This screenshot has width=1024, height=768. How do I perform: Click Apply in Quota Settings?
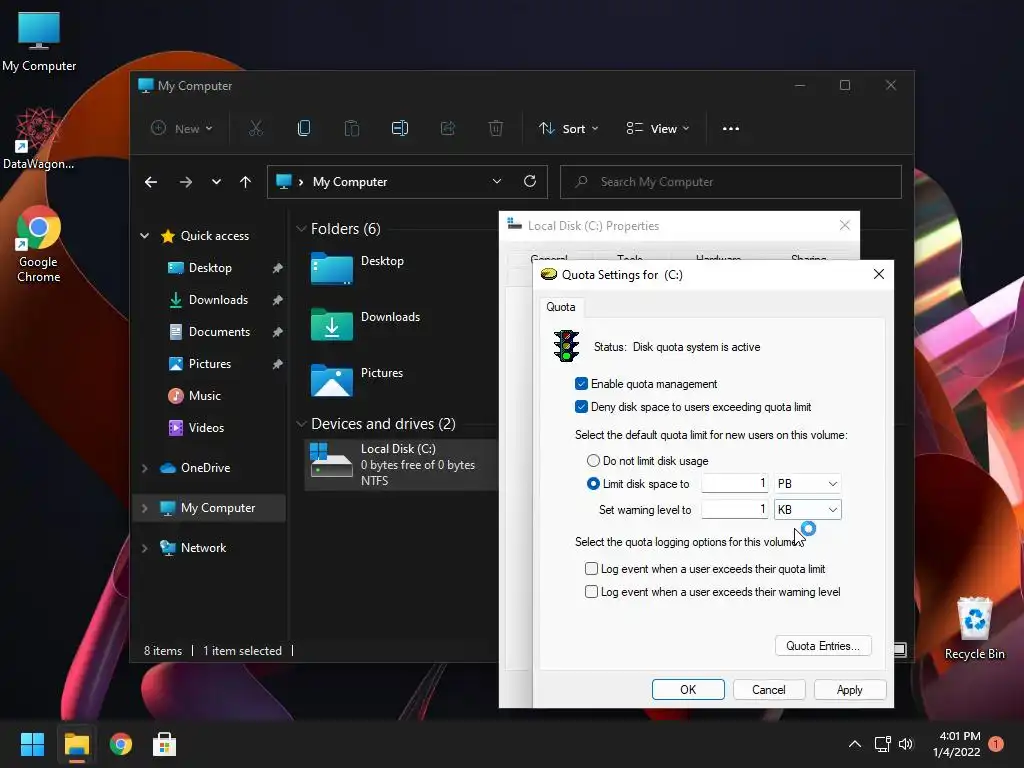pos(850,690)
